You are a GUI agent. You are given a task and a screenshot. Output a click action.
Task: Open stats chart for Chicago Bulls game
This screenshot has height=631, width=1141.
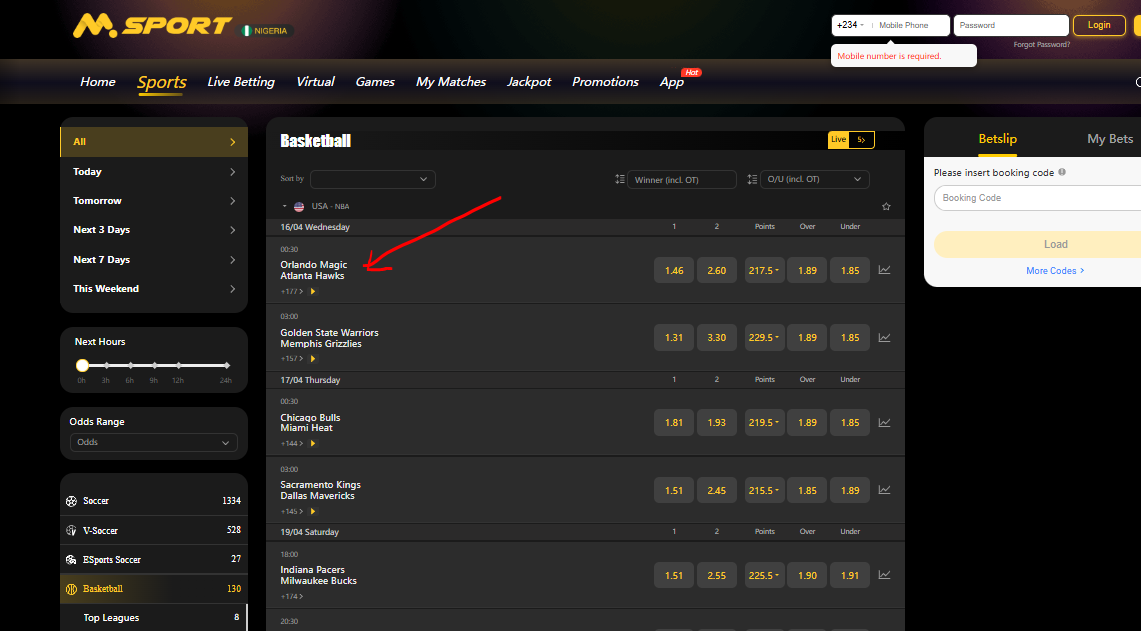tap(884, 423)
